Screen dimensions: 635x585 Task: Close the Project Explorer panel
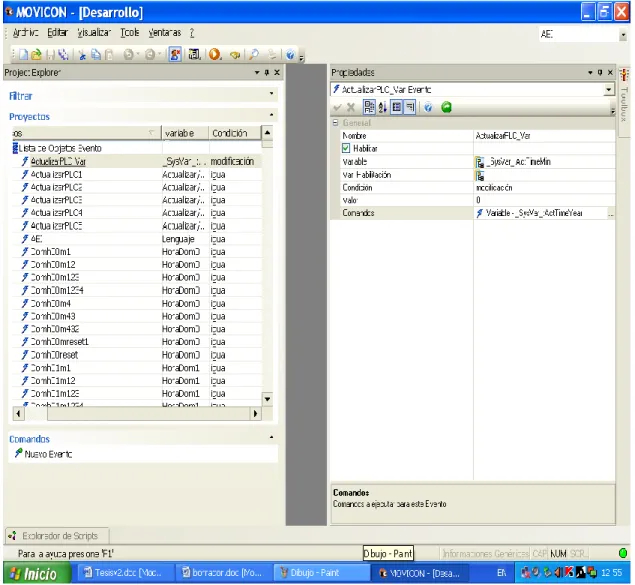(x=277, y=72)
